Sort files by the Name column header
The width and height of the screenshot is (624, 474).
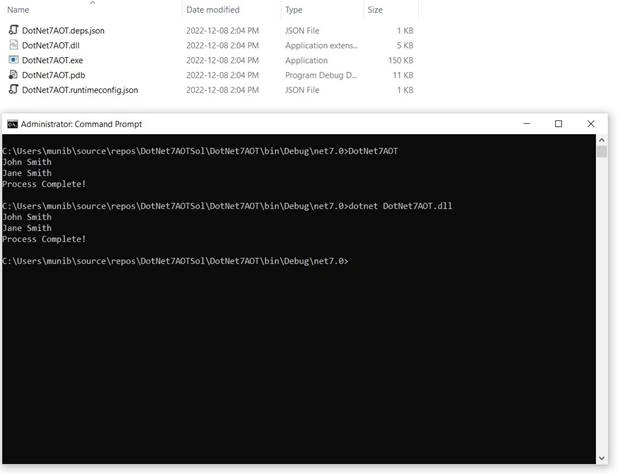[18, 10]
